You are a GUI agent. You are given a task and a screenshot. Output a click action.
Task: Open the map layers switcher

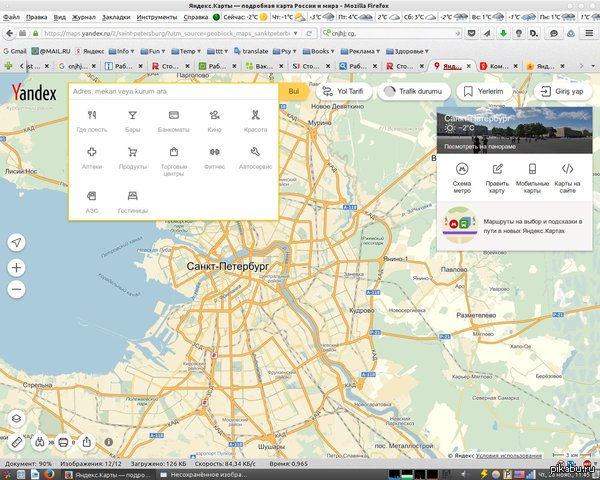16,418
